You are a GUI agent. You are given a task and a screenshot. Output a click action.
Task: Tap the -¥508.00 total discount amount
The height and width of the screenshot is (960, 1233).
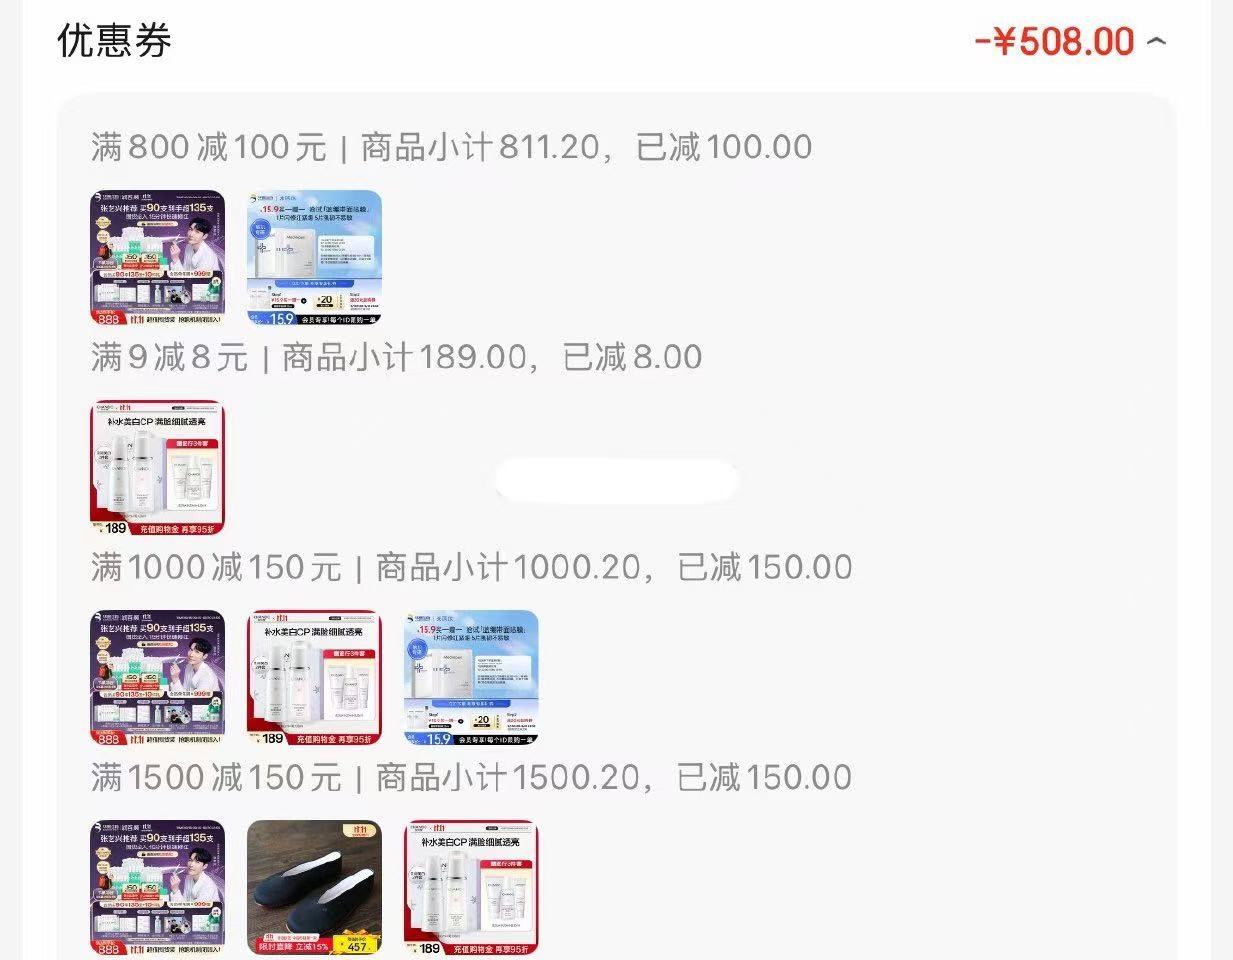click(x=1054, y=42)
